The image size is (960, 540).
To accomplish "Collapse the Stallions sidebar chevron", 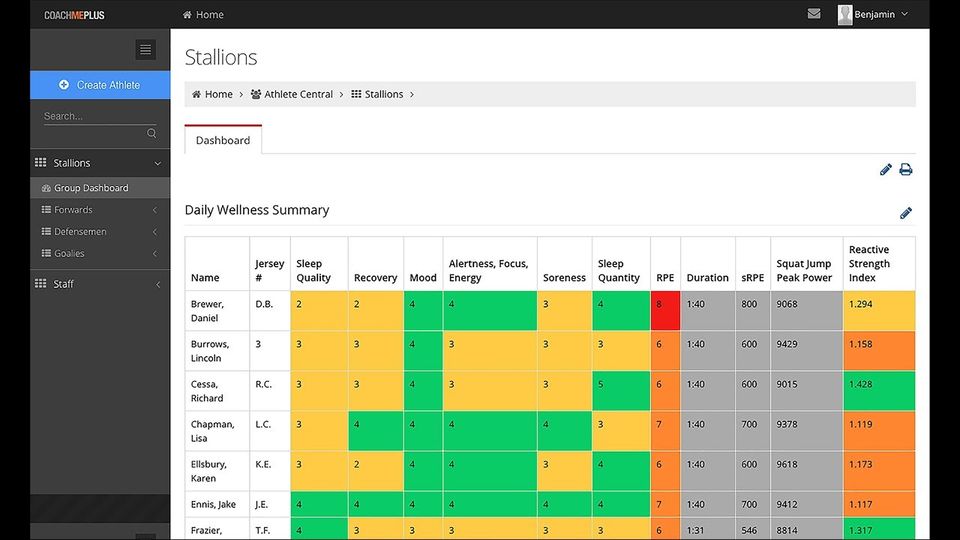I will tap(157, 163).
